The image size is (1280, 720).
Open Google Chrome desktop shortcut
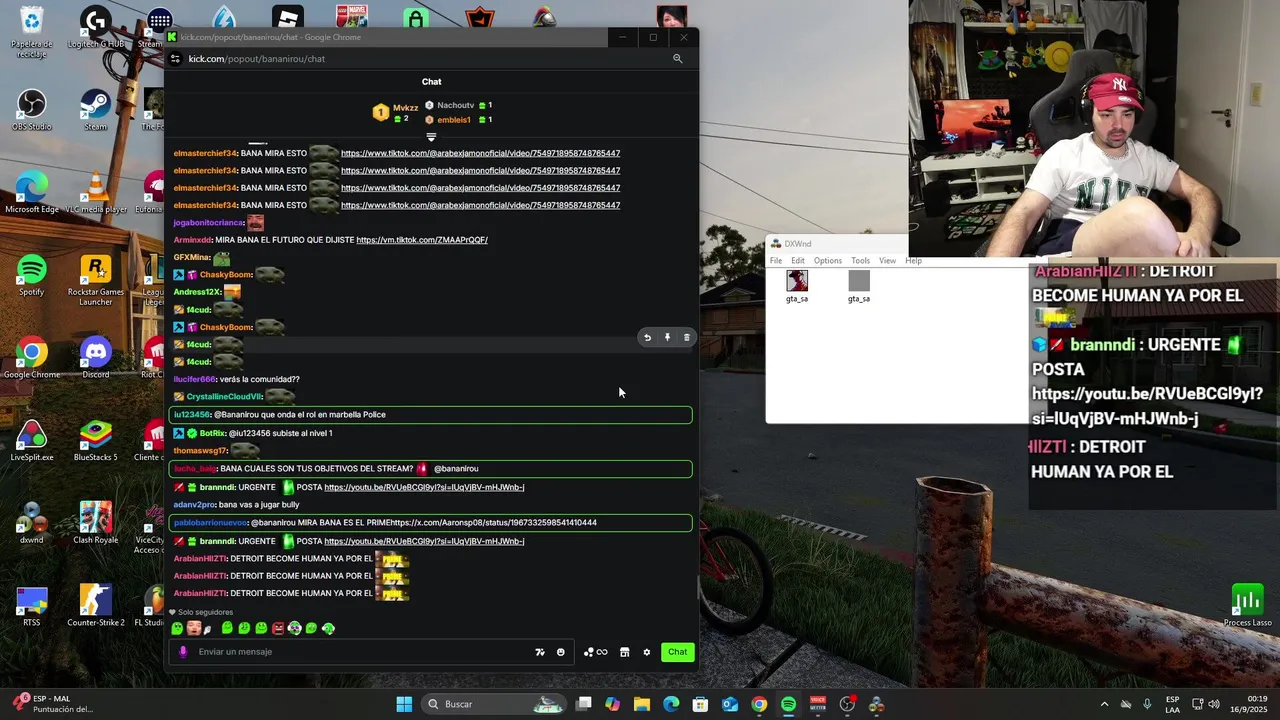coord(31,359)
